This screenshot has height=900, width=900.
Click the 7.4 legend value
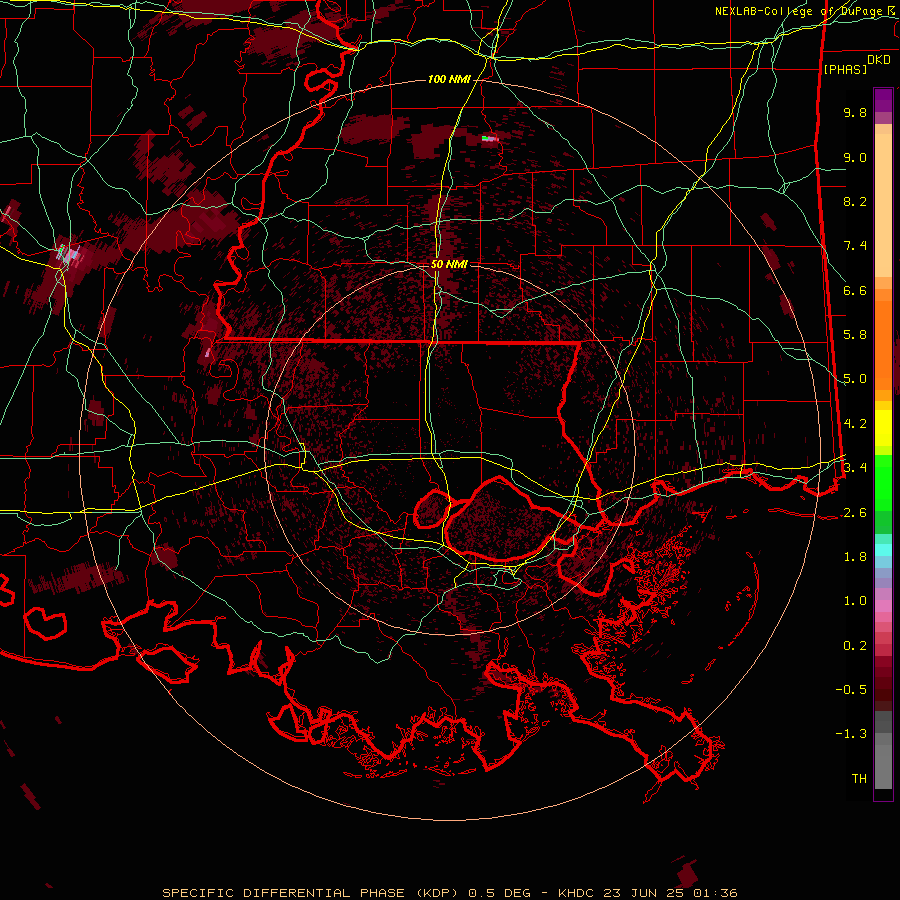(x=855, y=246)
